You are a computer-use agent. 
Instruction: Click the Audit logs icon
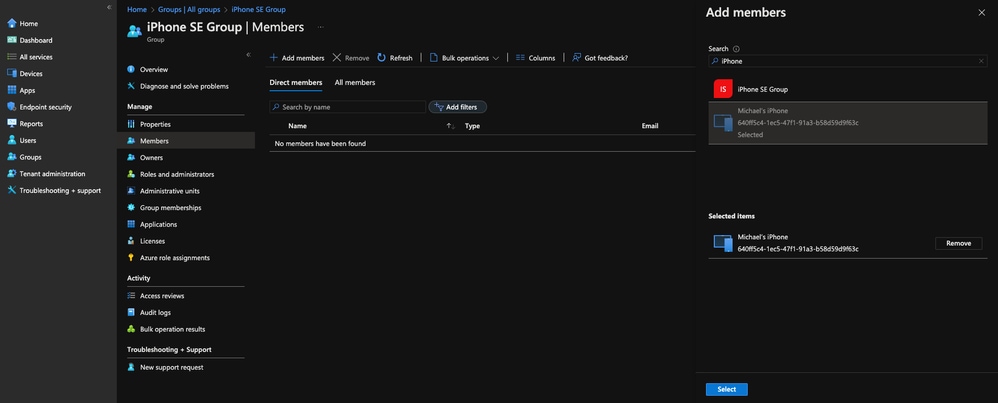(x=131, y=313)
